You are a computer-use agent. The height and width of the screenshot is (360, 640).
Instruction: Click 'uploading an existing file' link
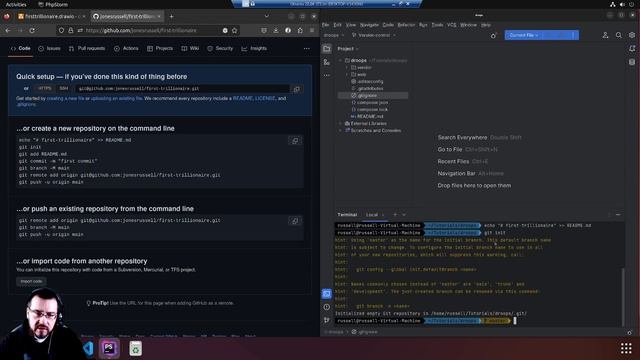pos(117,98)
